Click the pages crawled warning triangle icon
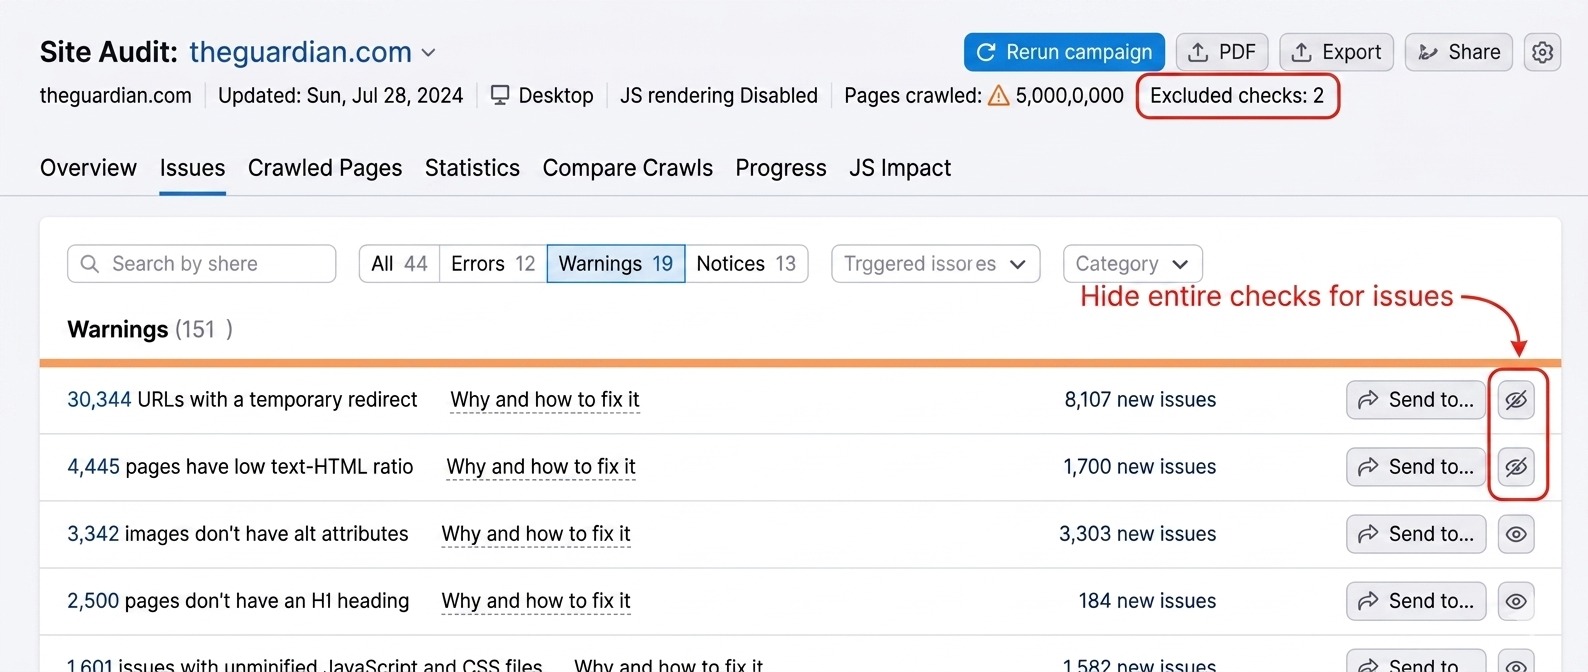Viewport: 1588px width, 672px height. [x=998, y=96]
